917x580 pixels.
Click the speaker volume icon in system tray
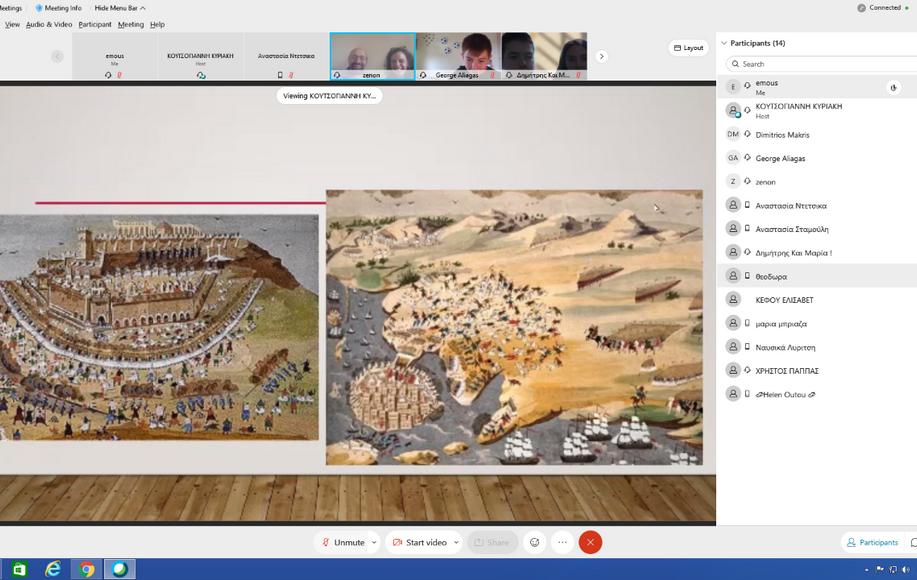(x=905, y=569)
